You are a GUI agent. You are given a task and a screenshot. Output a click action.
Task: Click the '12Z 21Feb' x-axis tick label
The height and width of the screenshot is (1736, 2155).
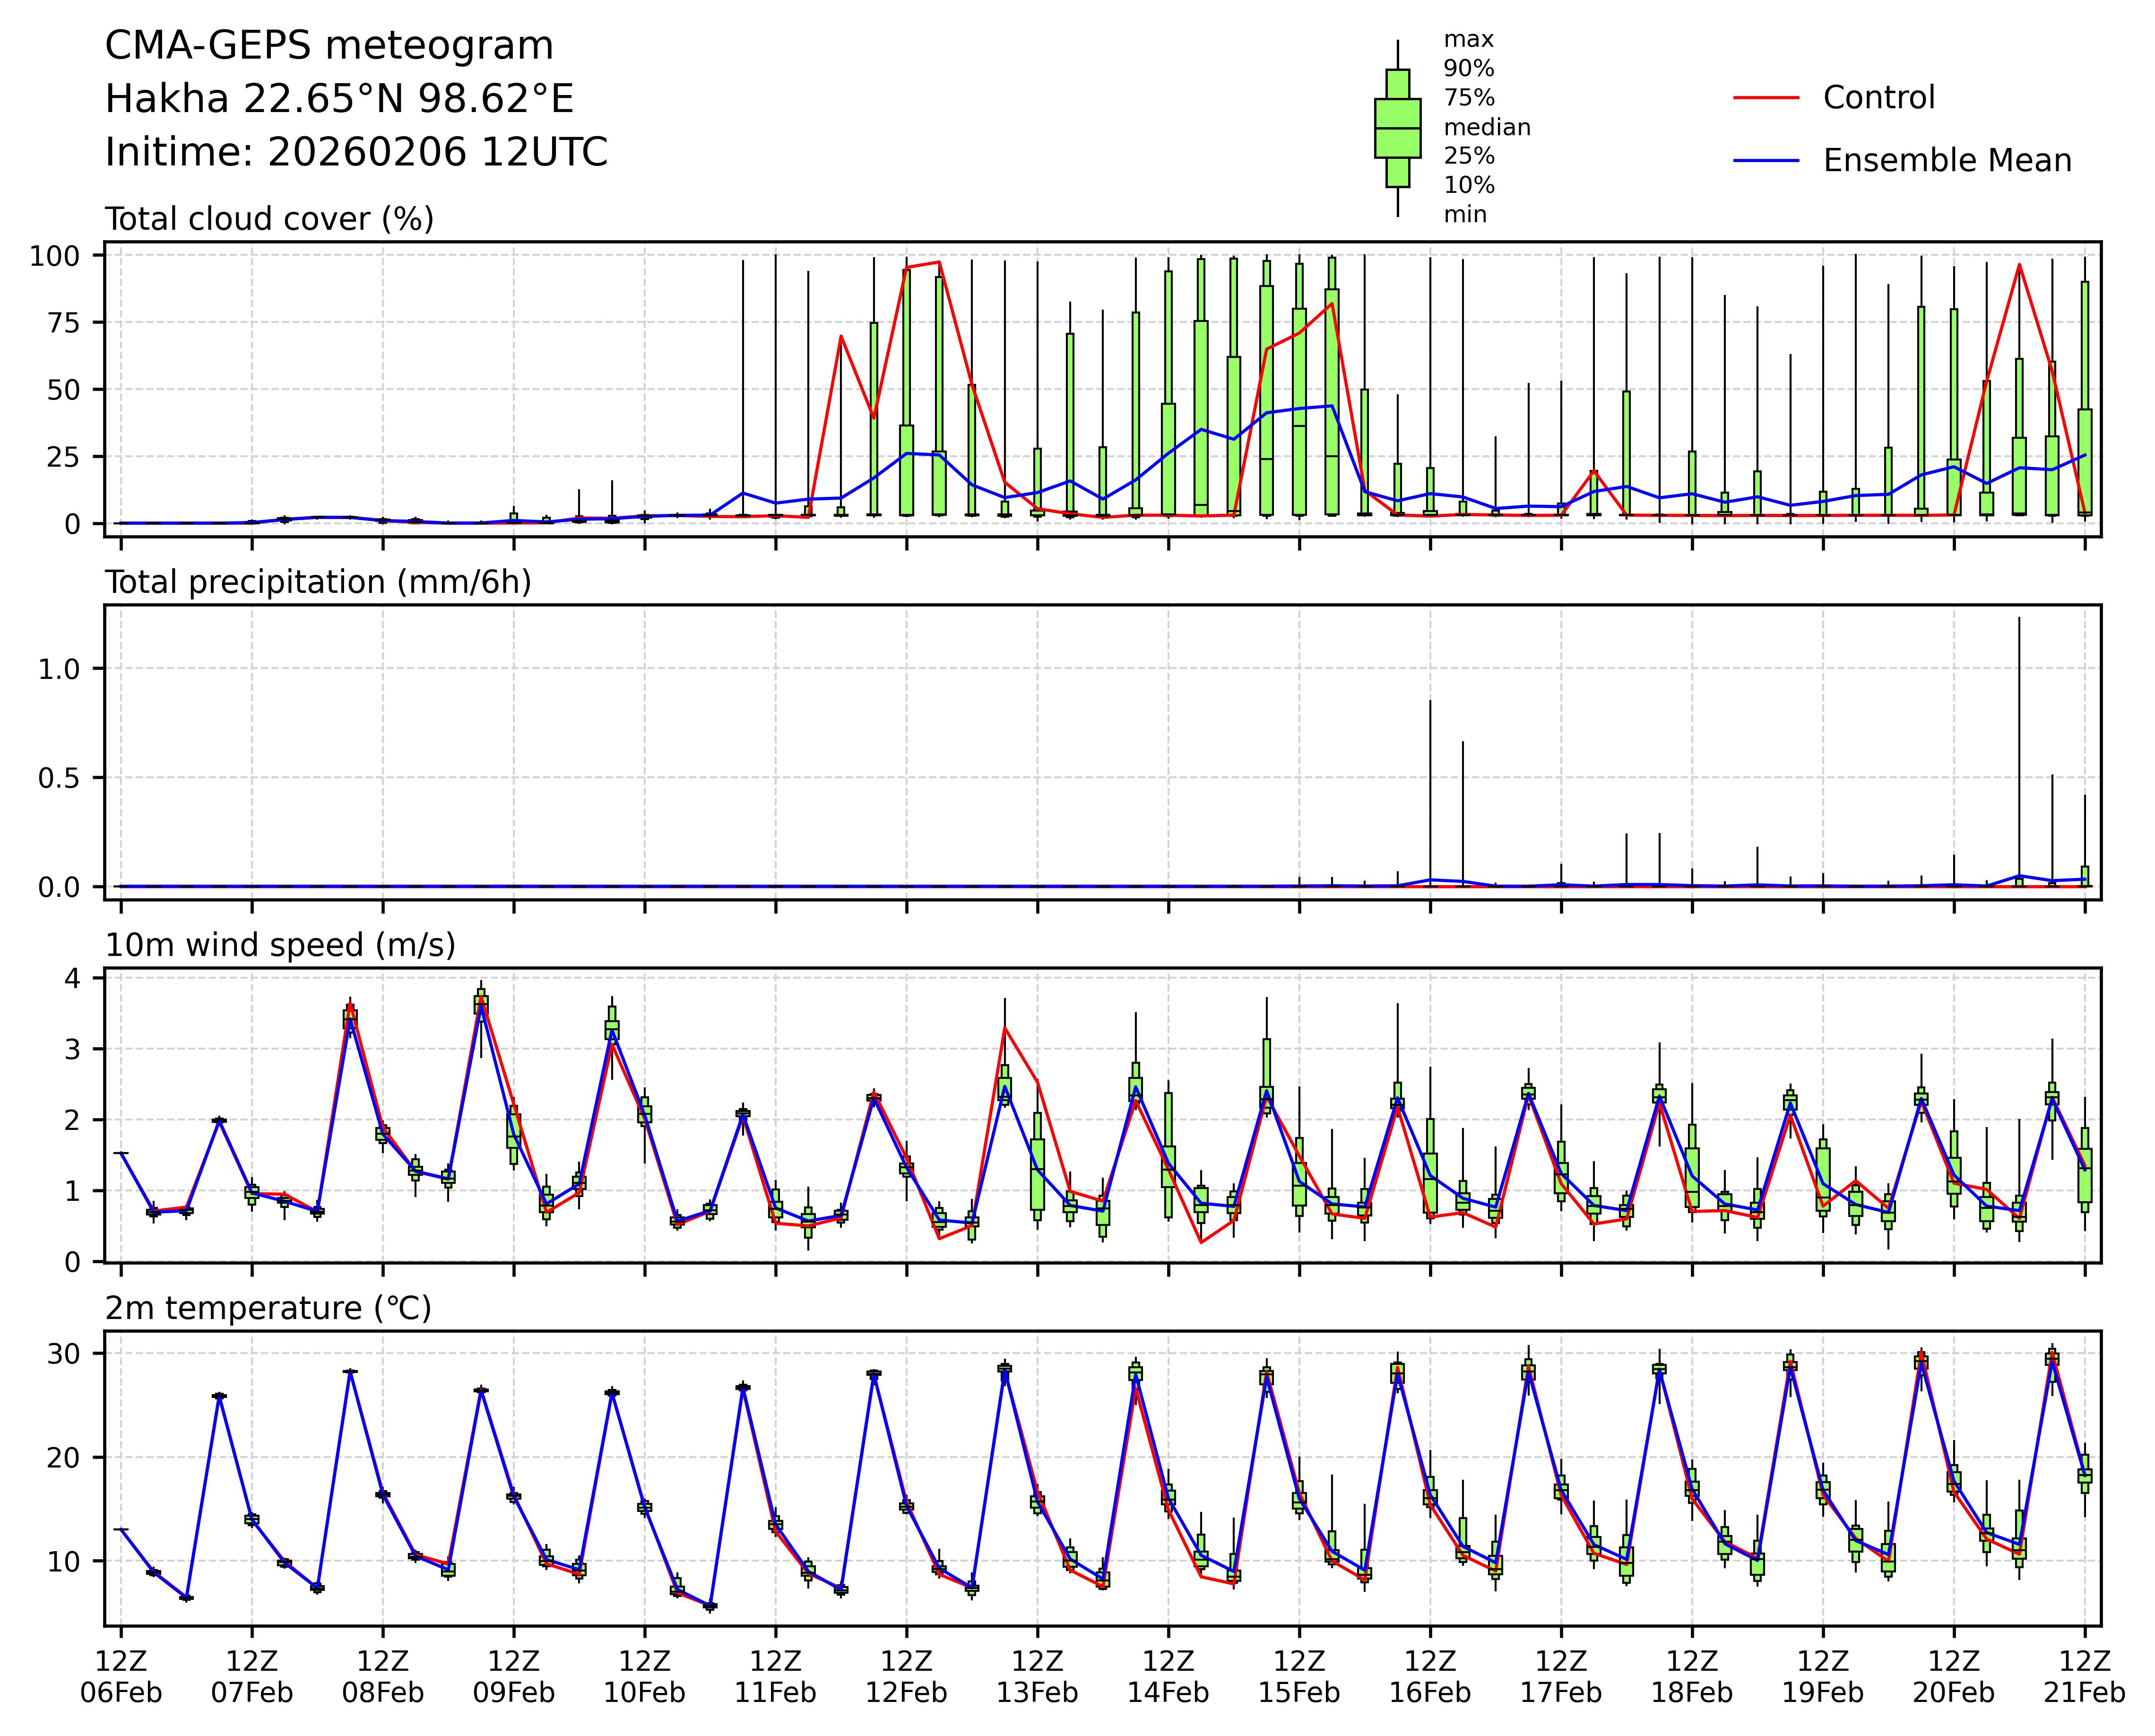(x=2084, y=1677)
